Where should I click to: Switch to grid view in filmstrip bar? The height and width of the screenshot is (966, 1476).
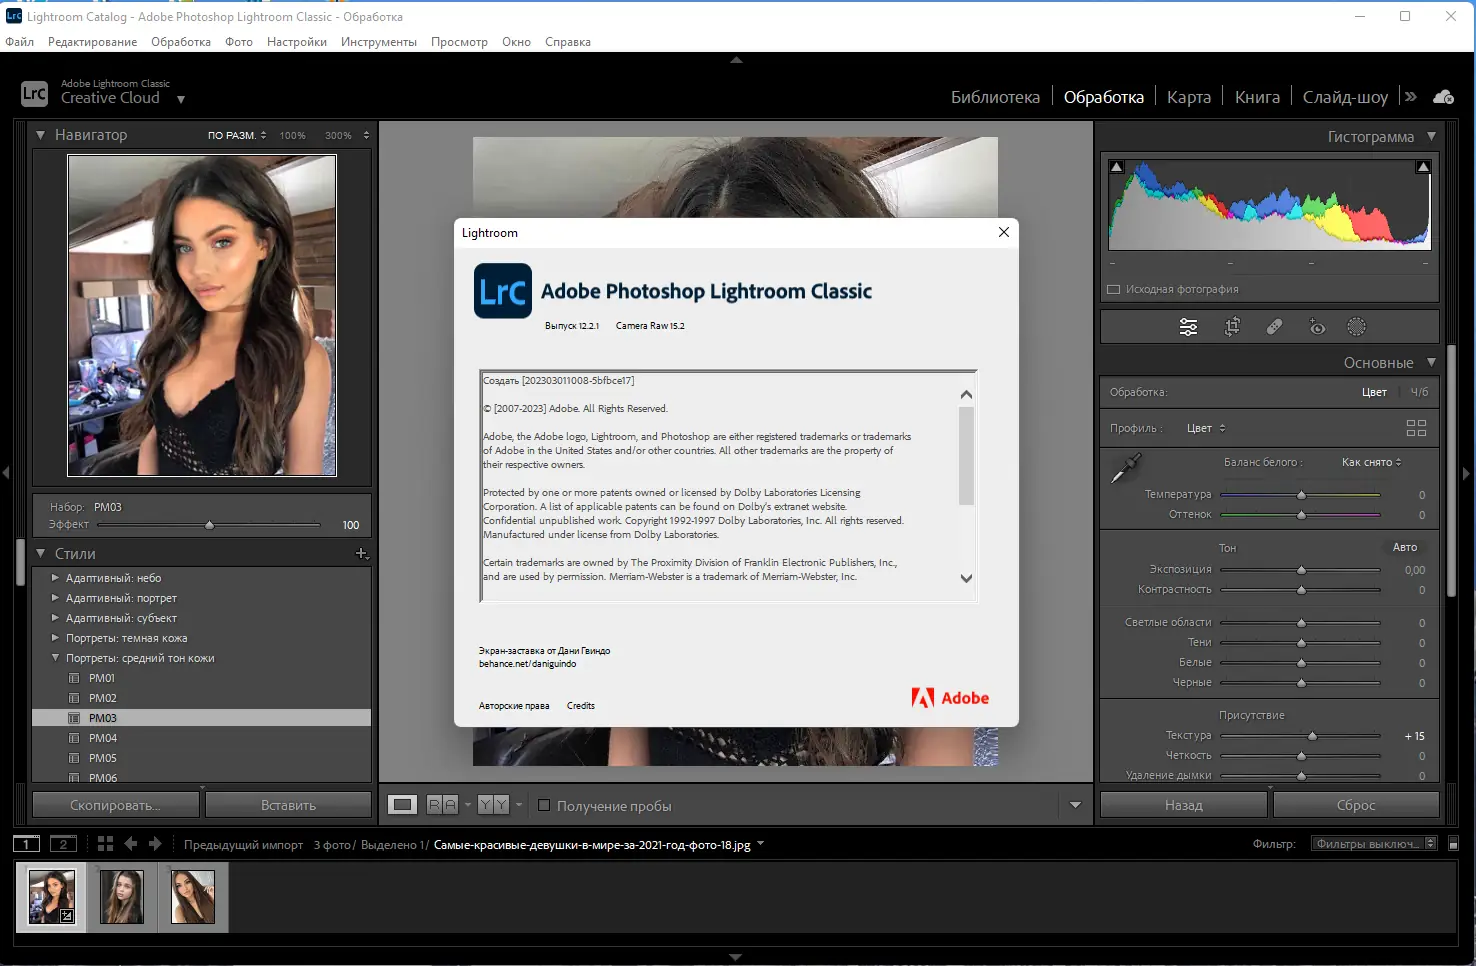pos(105,844)
